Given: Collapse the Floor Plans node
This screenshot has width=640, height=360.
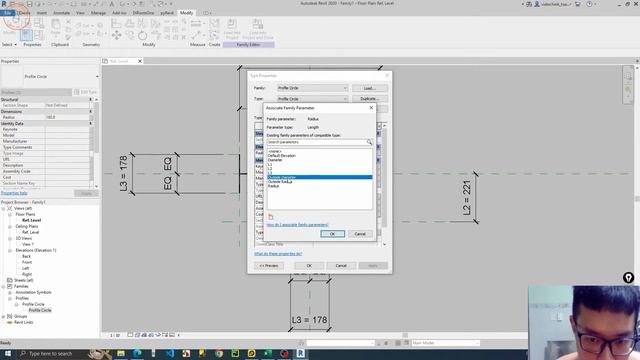Looking at the screenshot, I should click(x=10, y=214).
